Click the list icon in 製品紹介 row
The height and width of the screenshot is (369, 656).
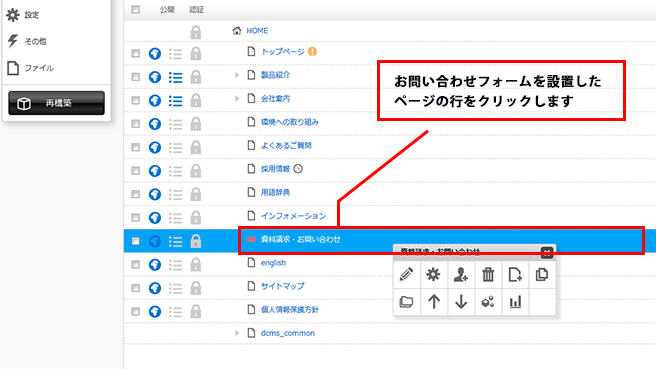coord(175,77)
